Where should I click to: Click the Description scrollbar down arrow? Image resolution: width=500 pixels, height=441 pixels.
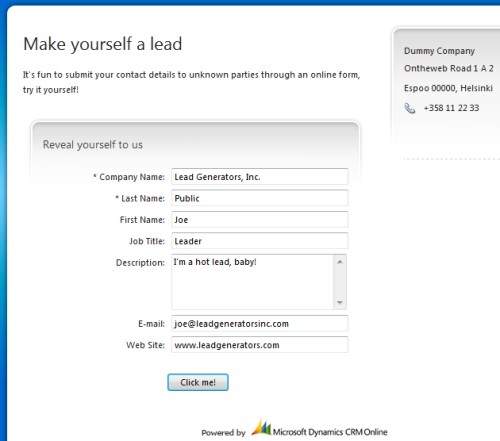pos(340,302)
